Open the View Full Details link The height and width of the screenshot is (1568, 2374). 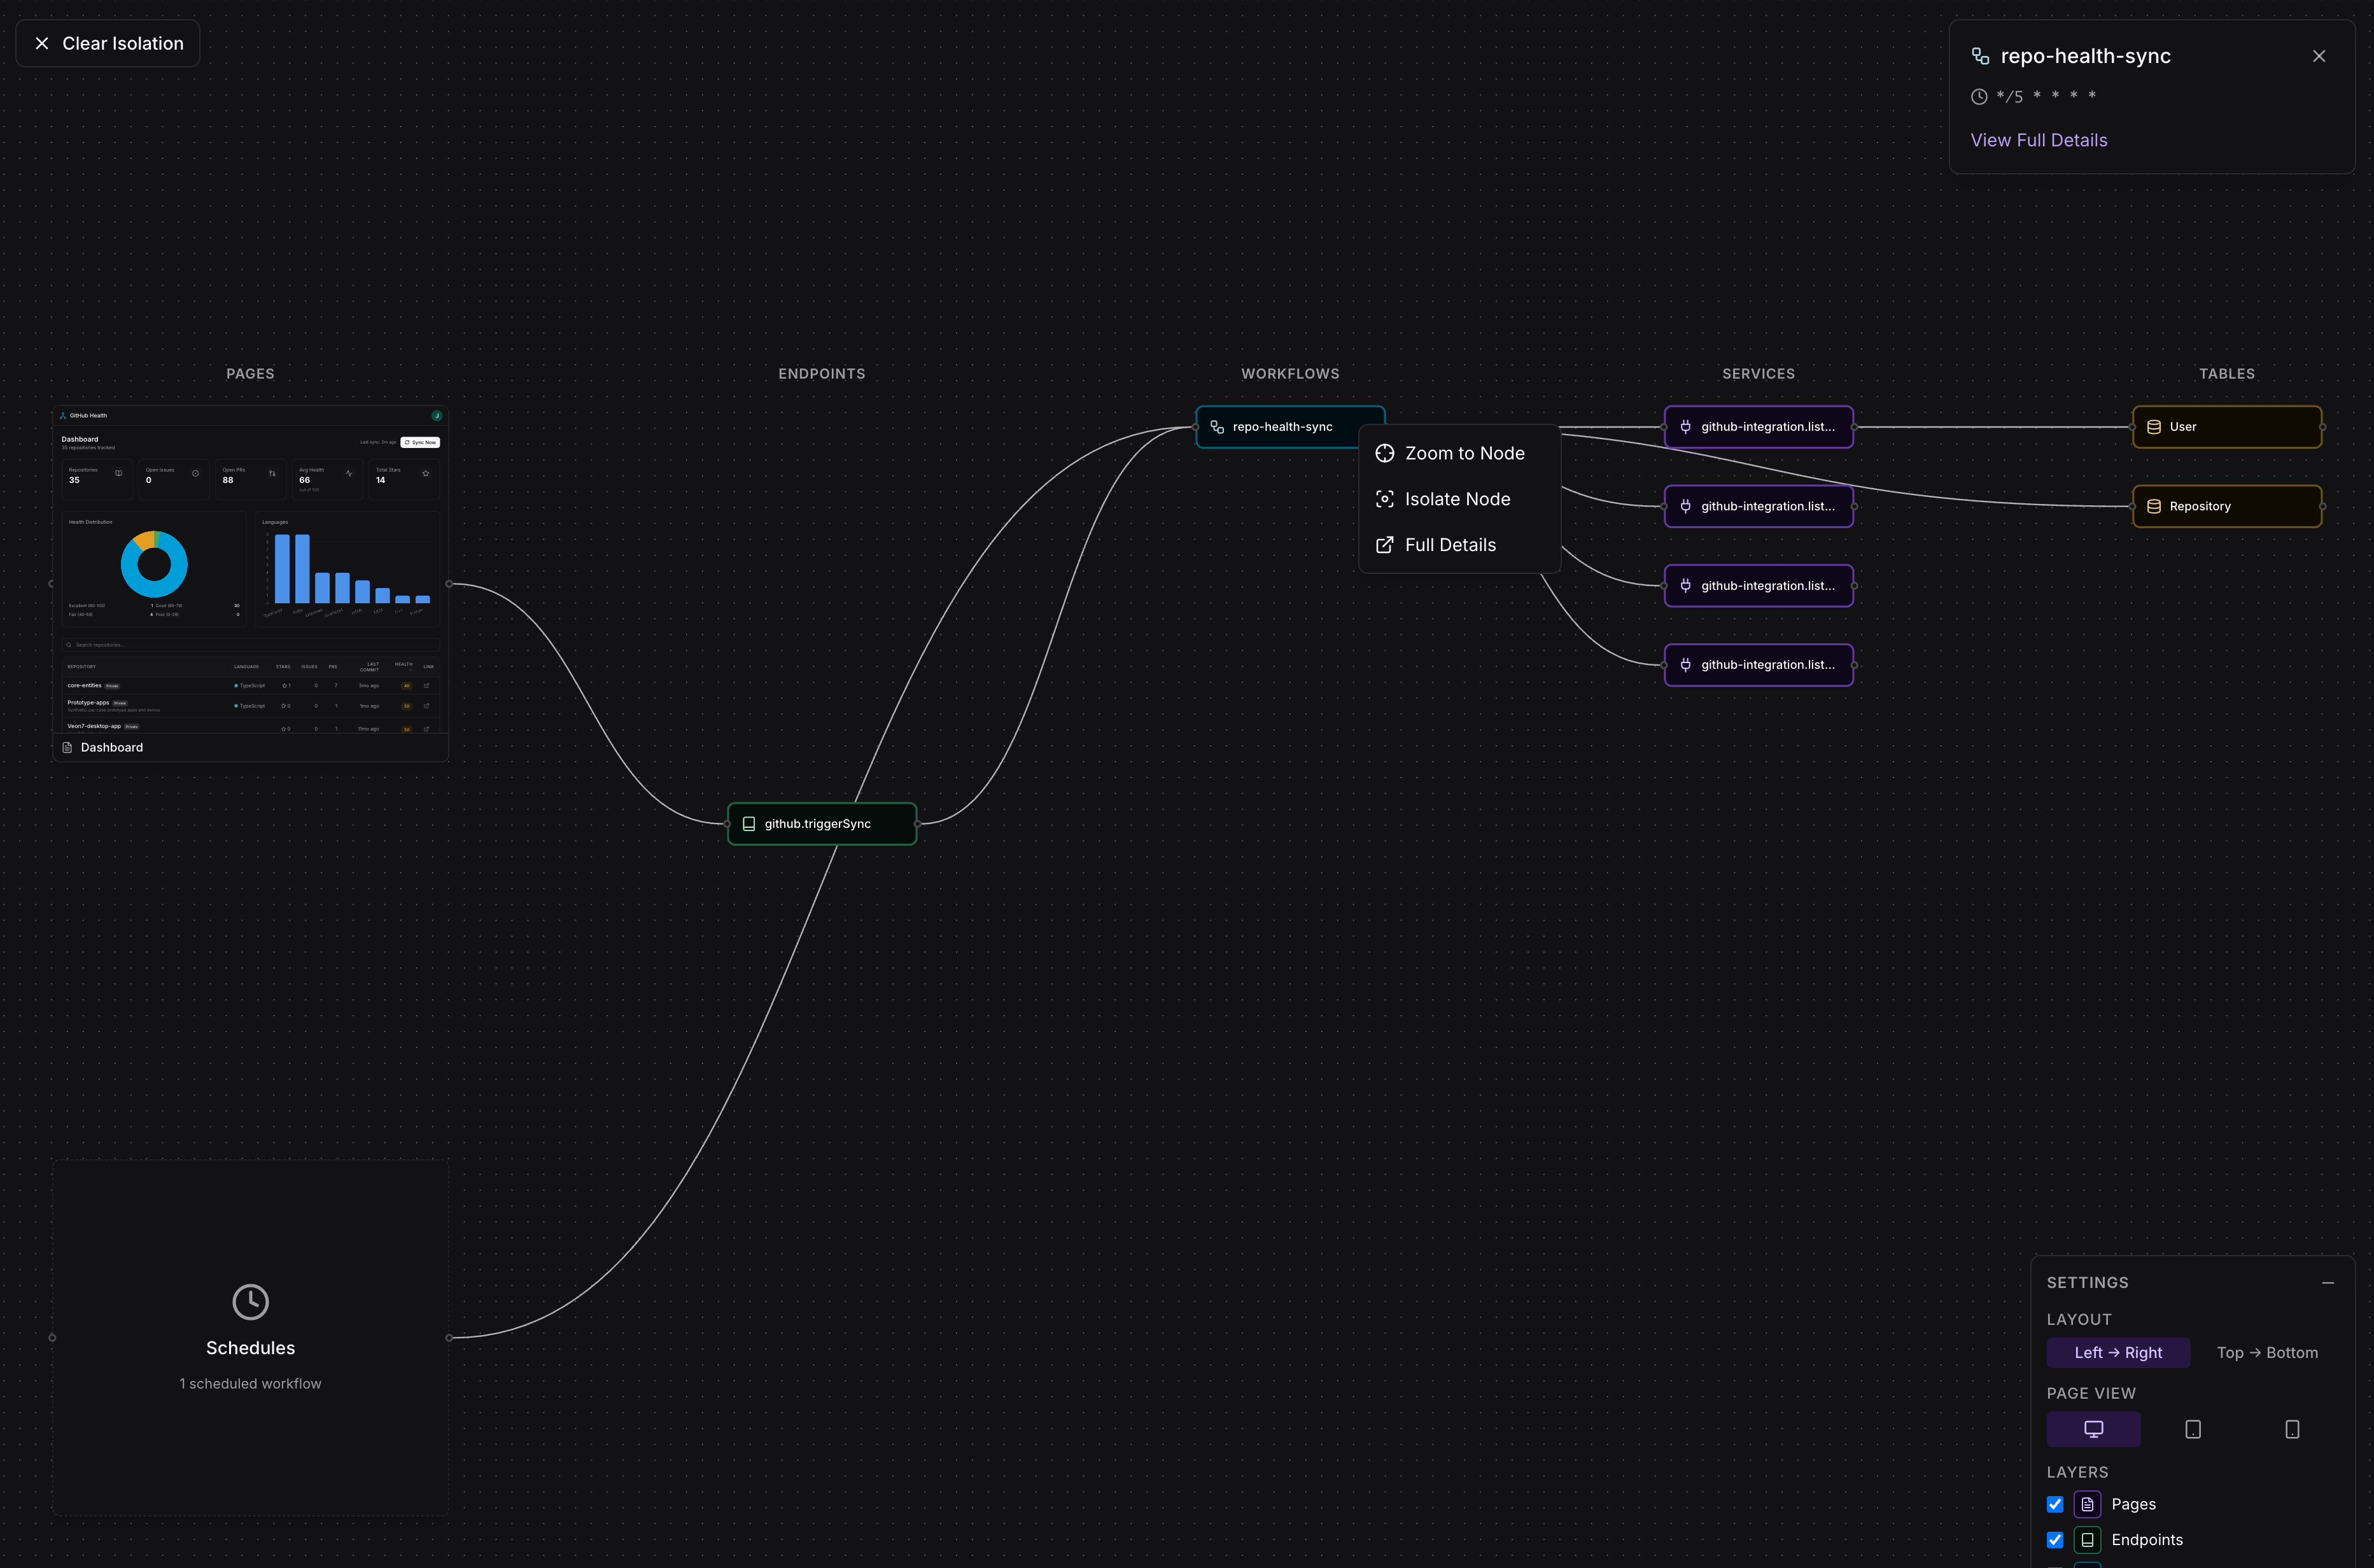pos(2038,140)
